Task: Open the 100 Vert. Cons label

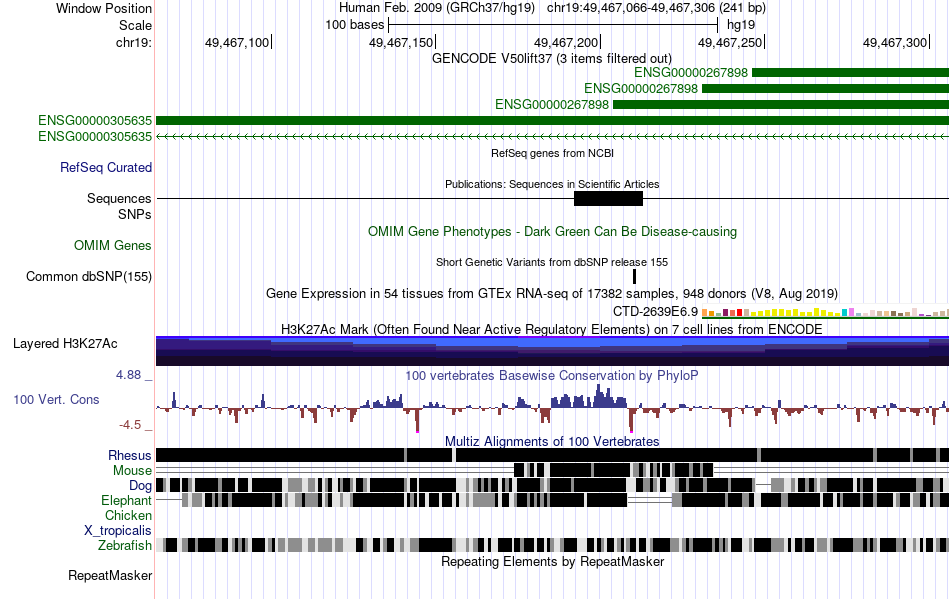Action: [x=56, y=399]
